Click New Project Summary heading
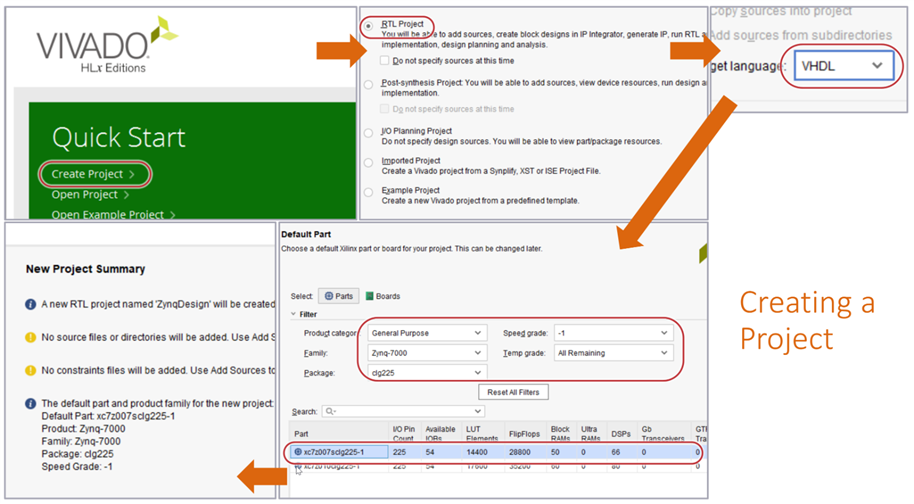The width and height of the screenshot is (914, 504). [x=85, y=269]
